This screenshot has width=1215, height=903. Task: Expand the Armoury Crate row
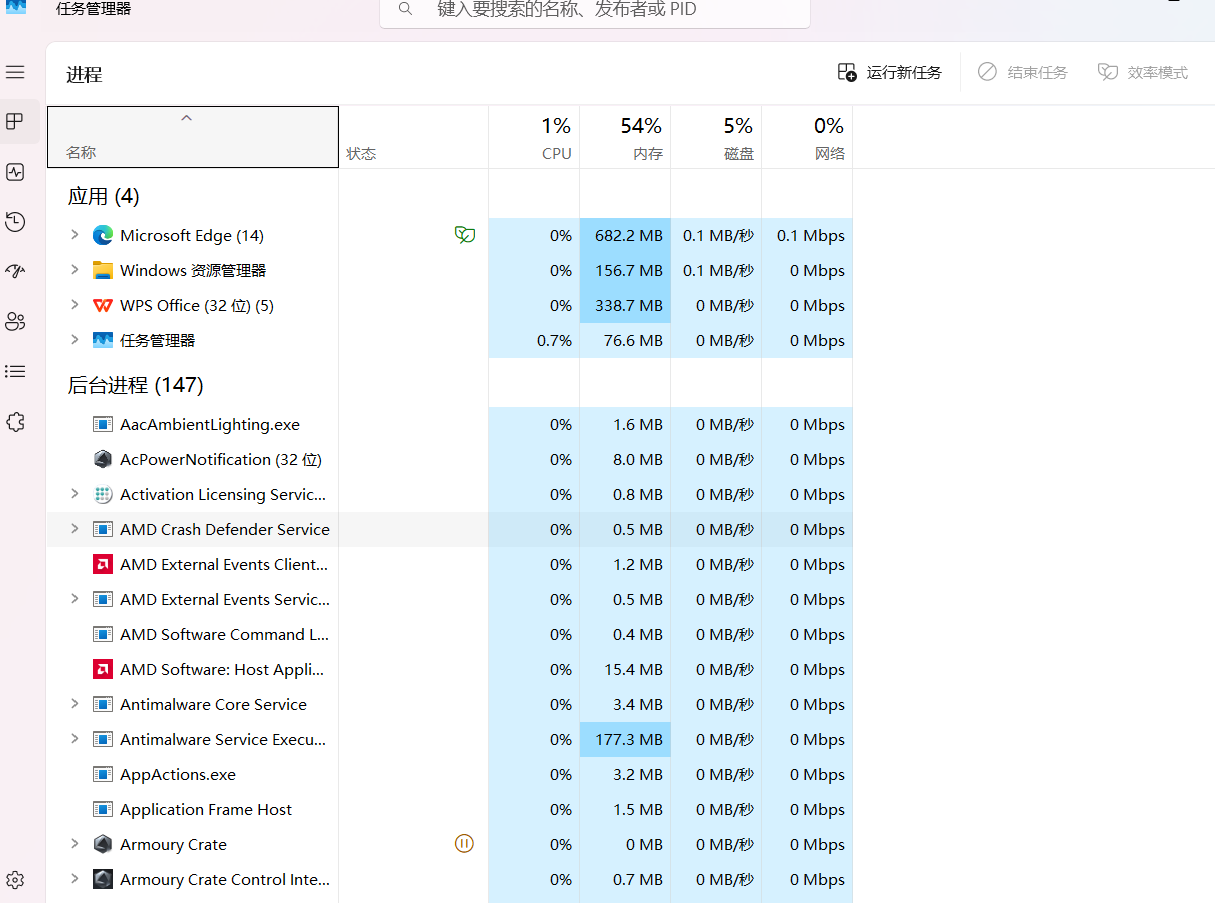(74, 844)
